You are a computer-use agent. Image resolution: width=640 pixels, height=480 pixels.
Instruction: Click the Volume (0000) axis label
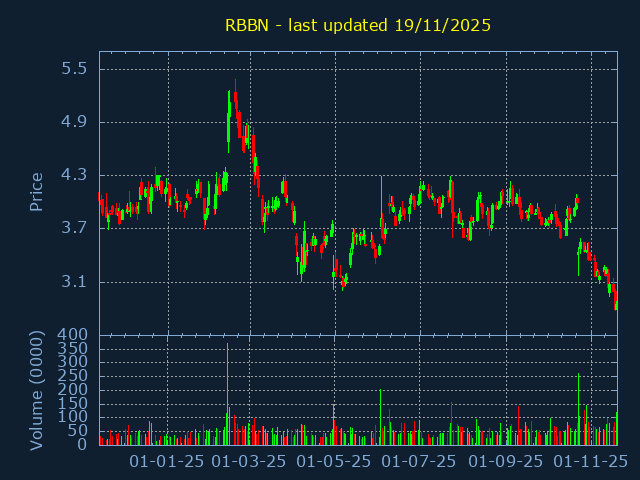tap(37, 388)
